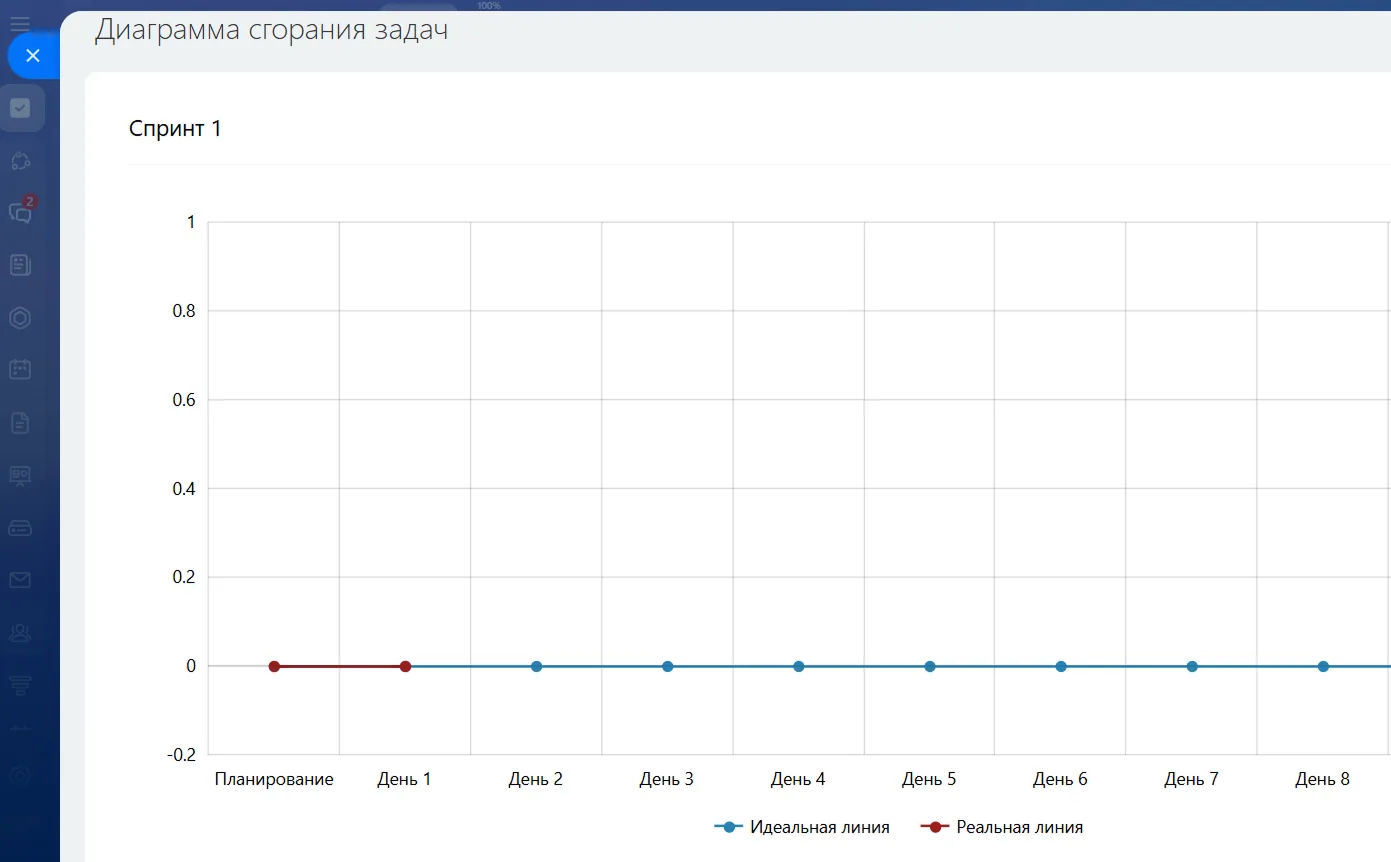Open the news feed sidebar icon
Image resolution: width=1391 pixels, height=862 pixels.
pyautogui.click(x=20, y=265)
